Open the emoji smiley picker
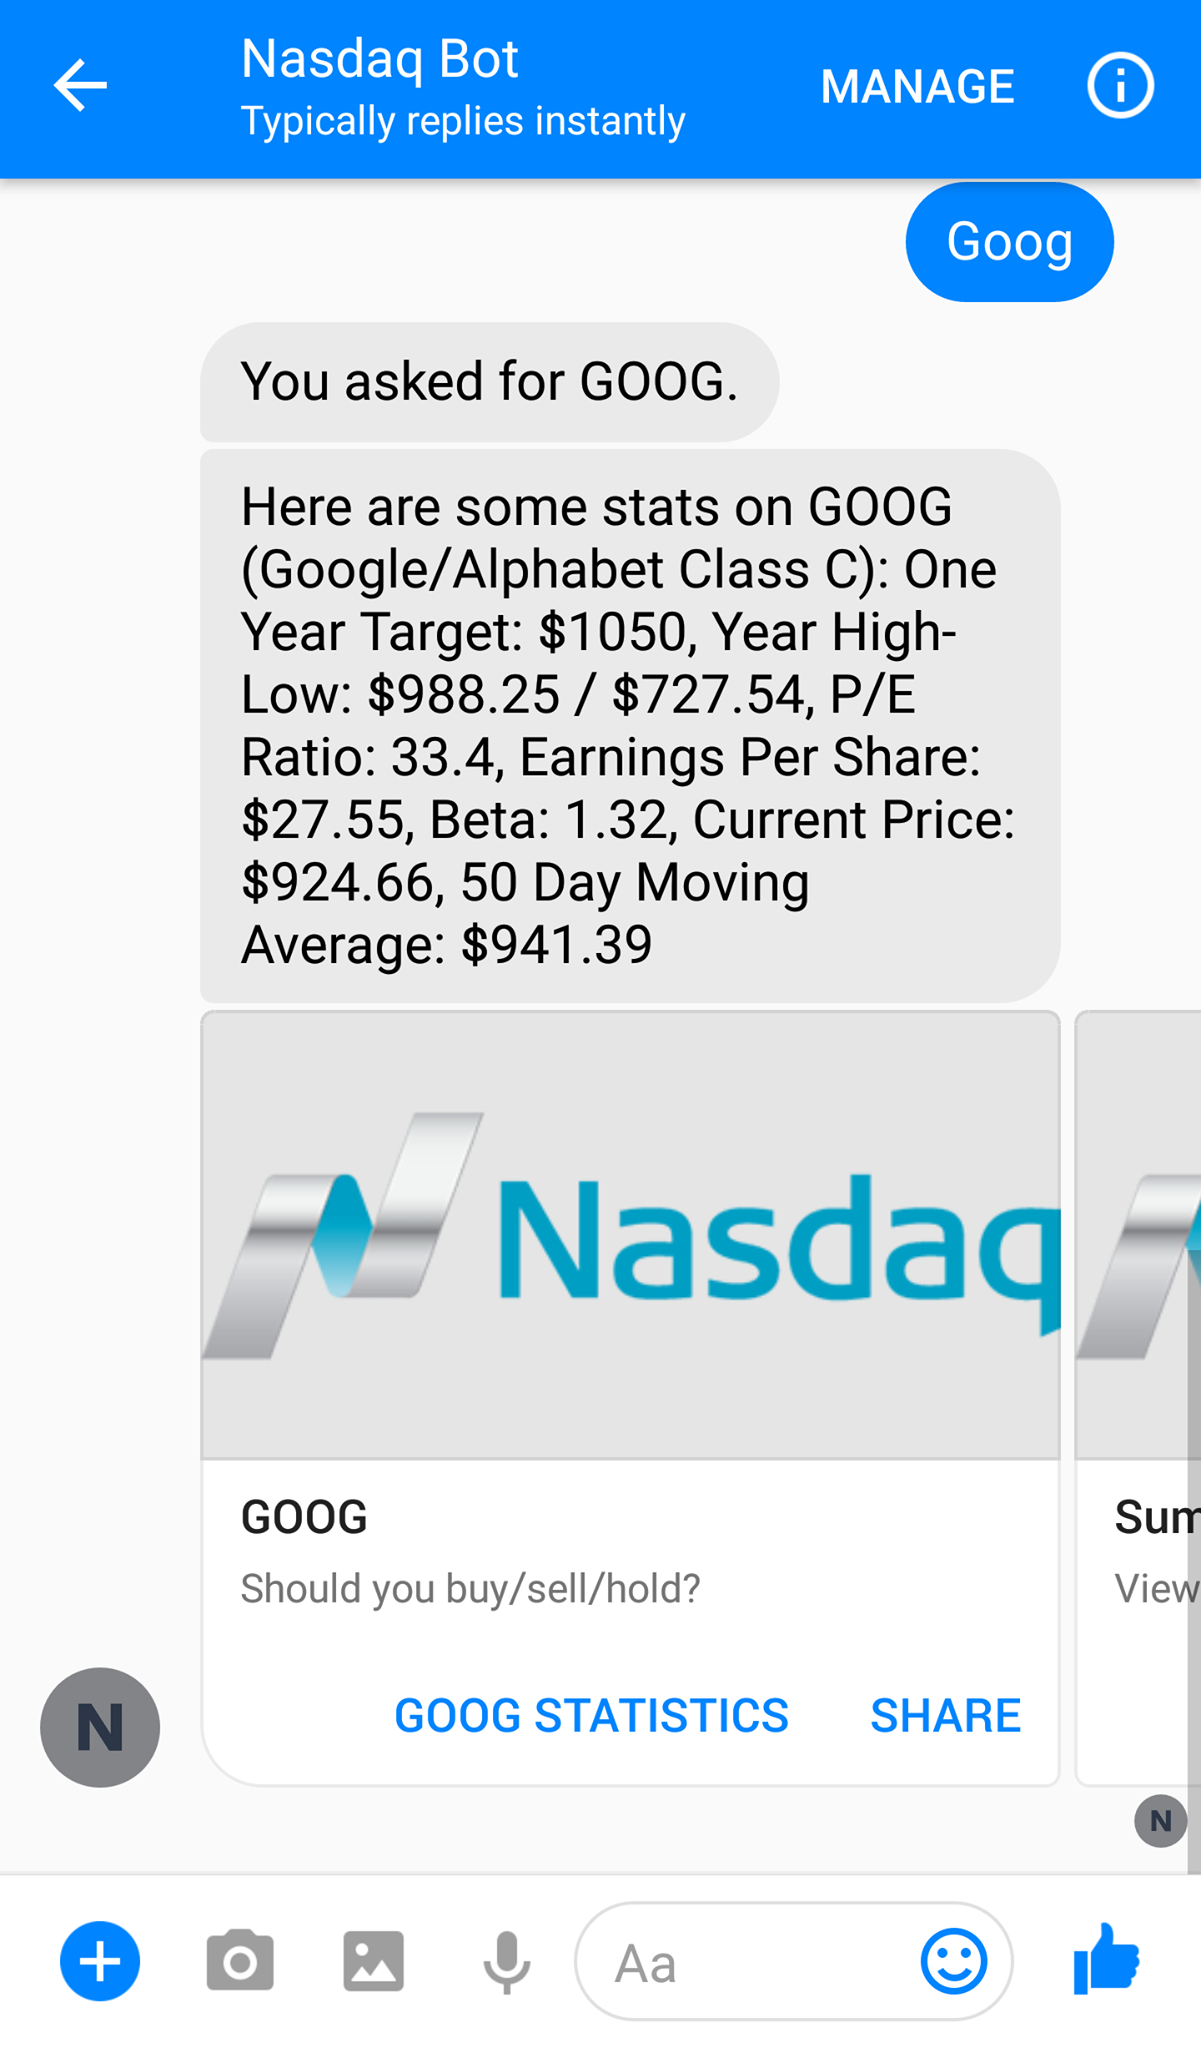 [953, 1961]
